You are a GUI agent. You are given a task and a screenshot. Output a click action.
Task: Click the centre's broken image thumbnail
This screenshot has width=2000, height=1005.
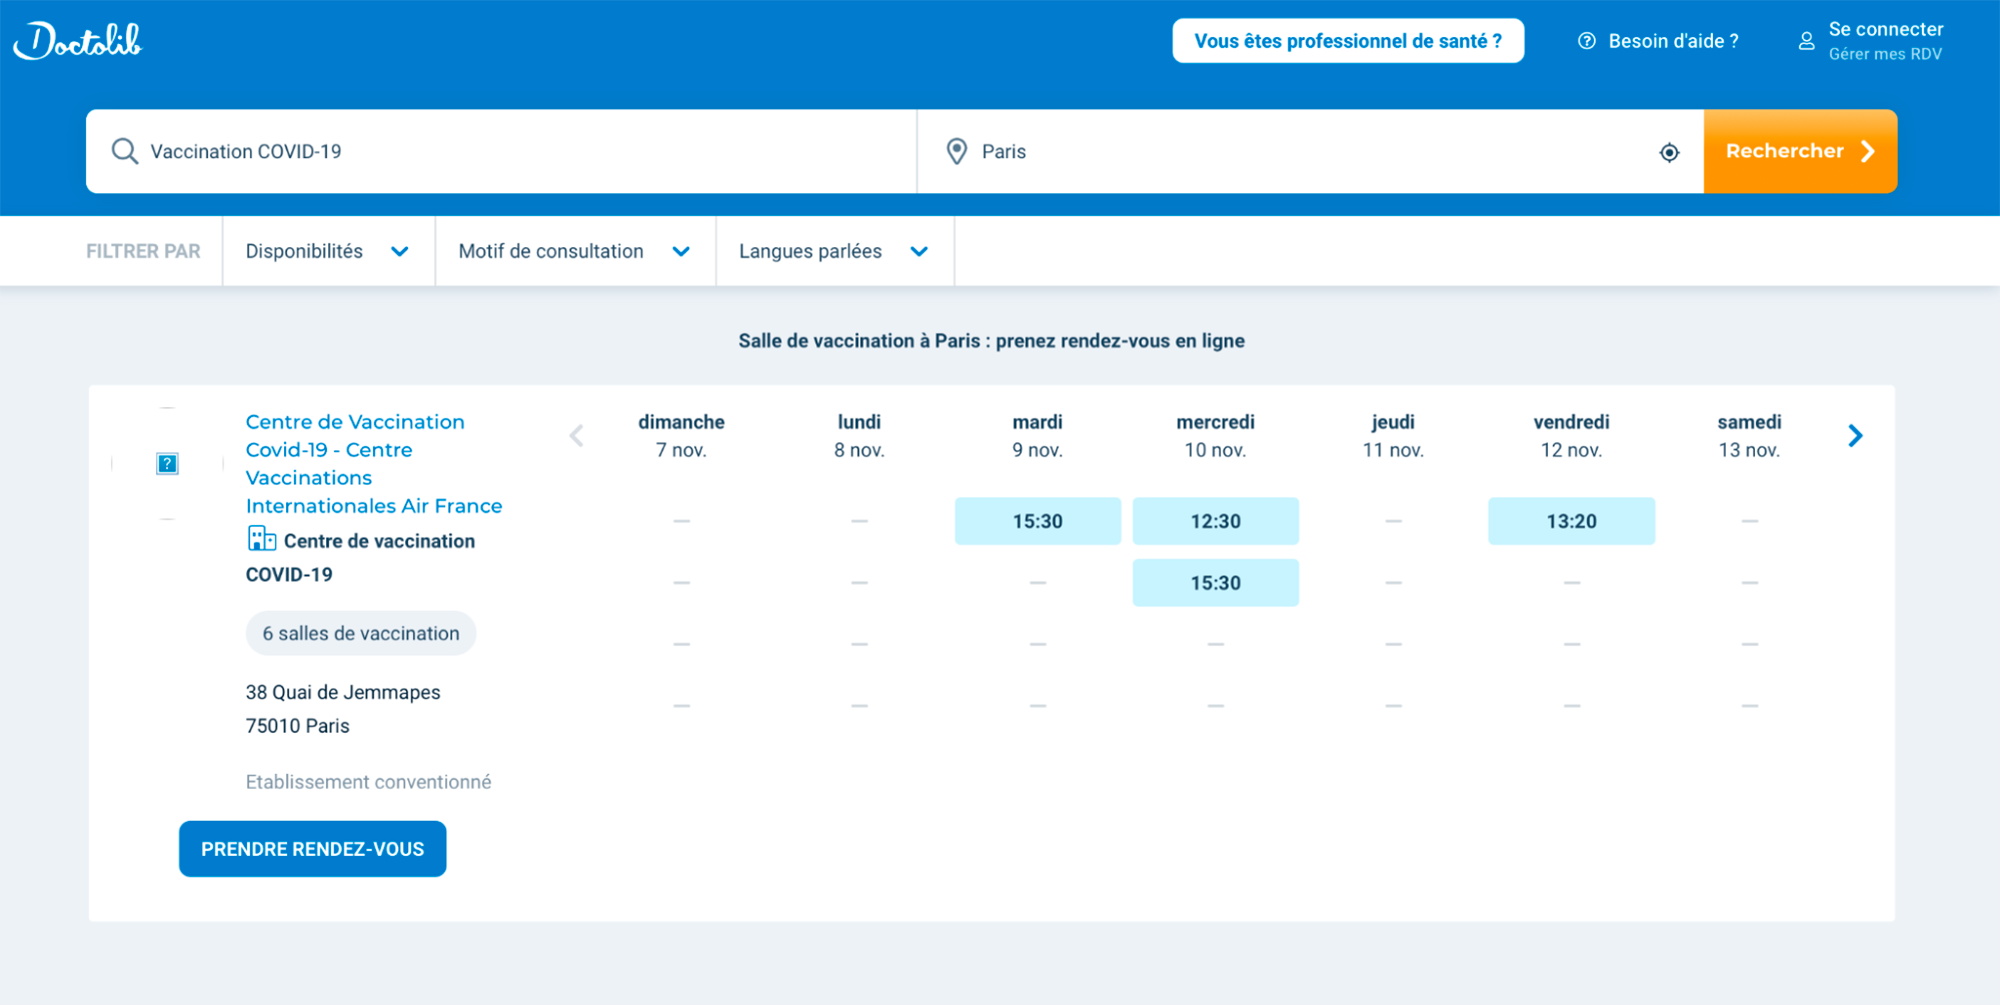pos(167,463)
